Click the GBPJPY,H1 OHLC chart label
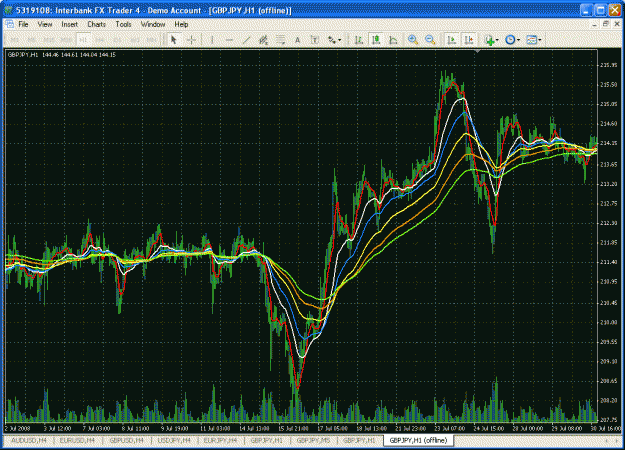The image size is (625, 450). coord(62,55)
